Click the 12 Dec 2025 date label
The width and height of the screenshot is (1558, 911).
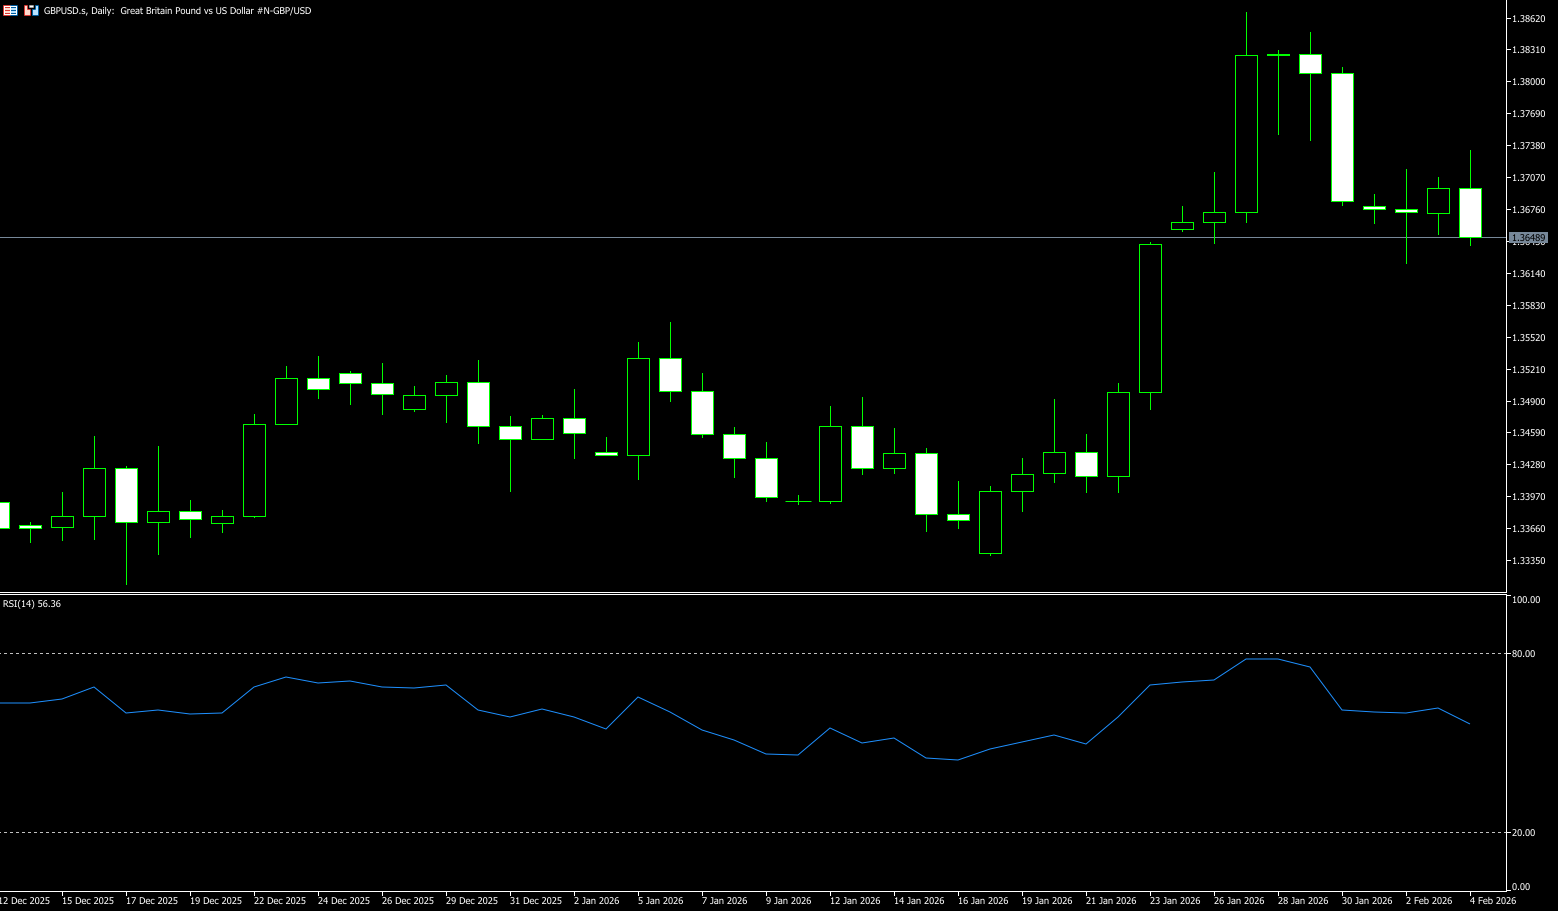coord(25,901)
